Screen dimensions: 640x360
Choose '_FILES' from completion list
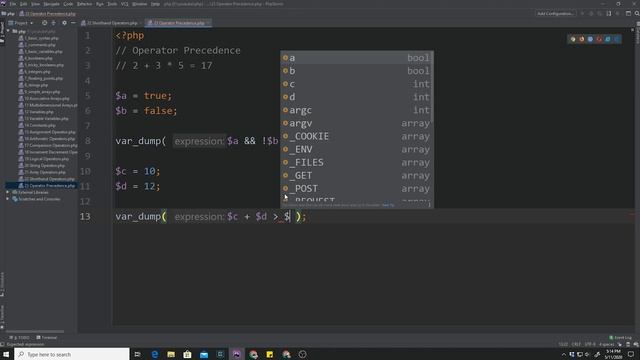[356, 162]
